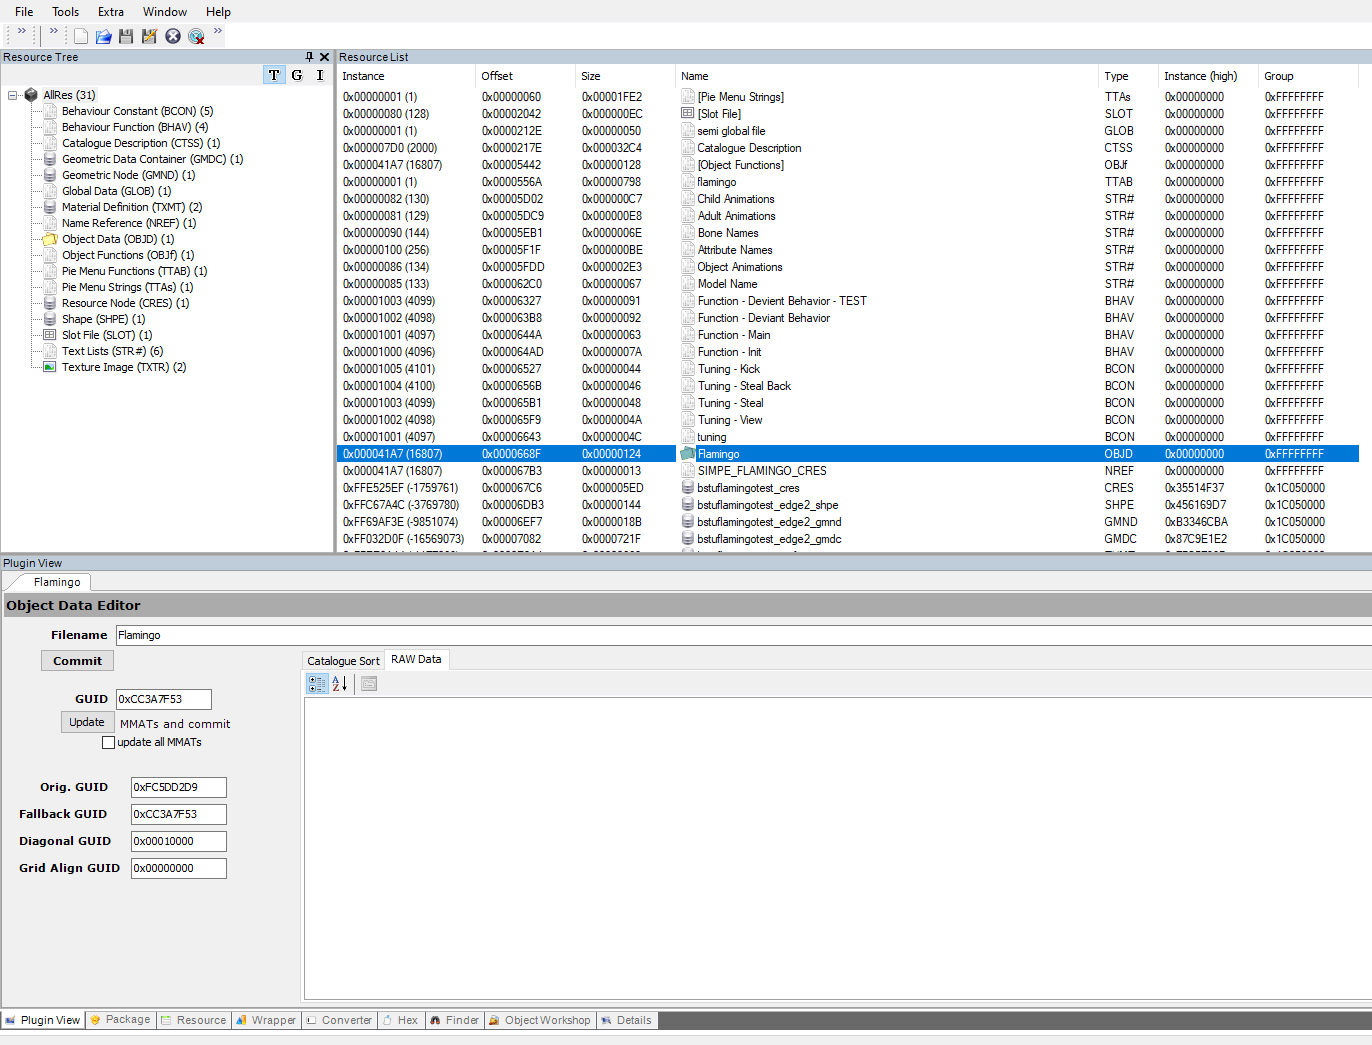
Task: Pin the Resource Tree panel
Action: coord(309,57)
